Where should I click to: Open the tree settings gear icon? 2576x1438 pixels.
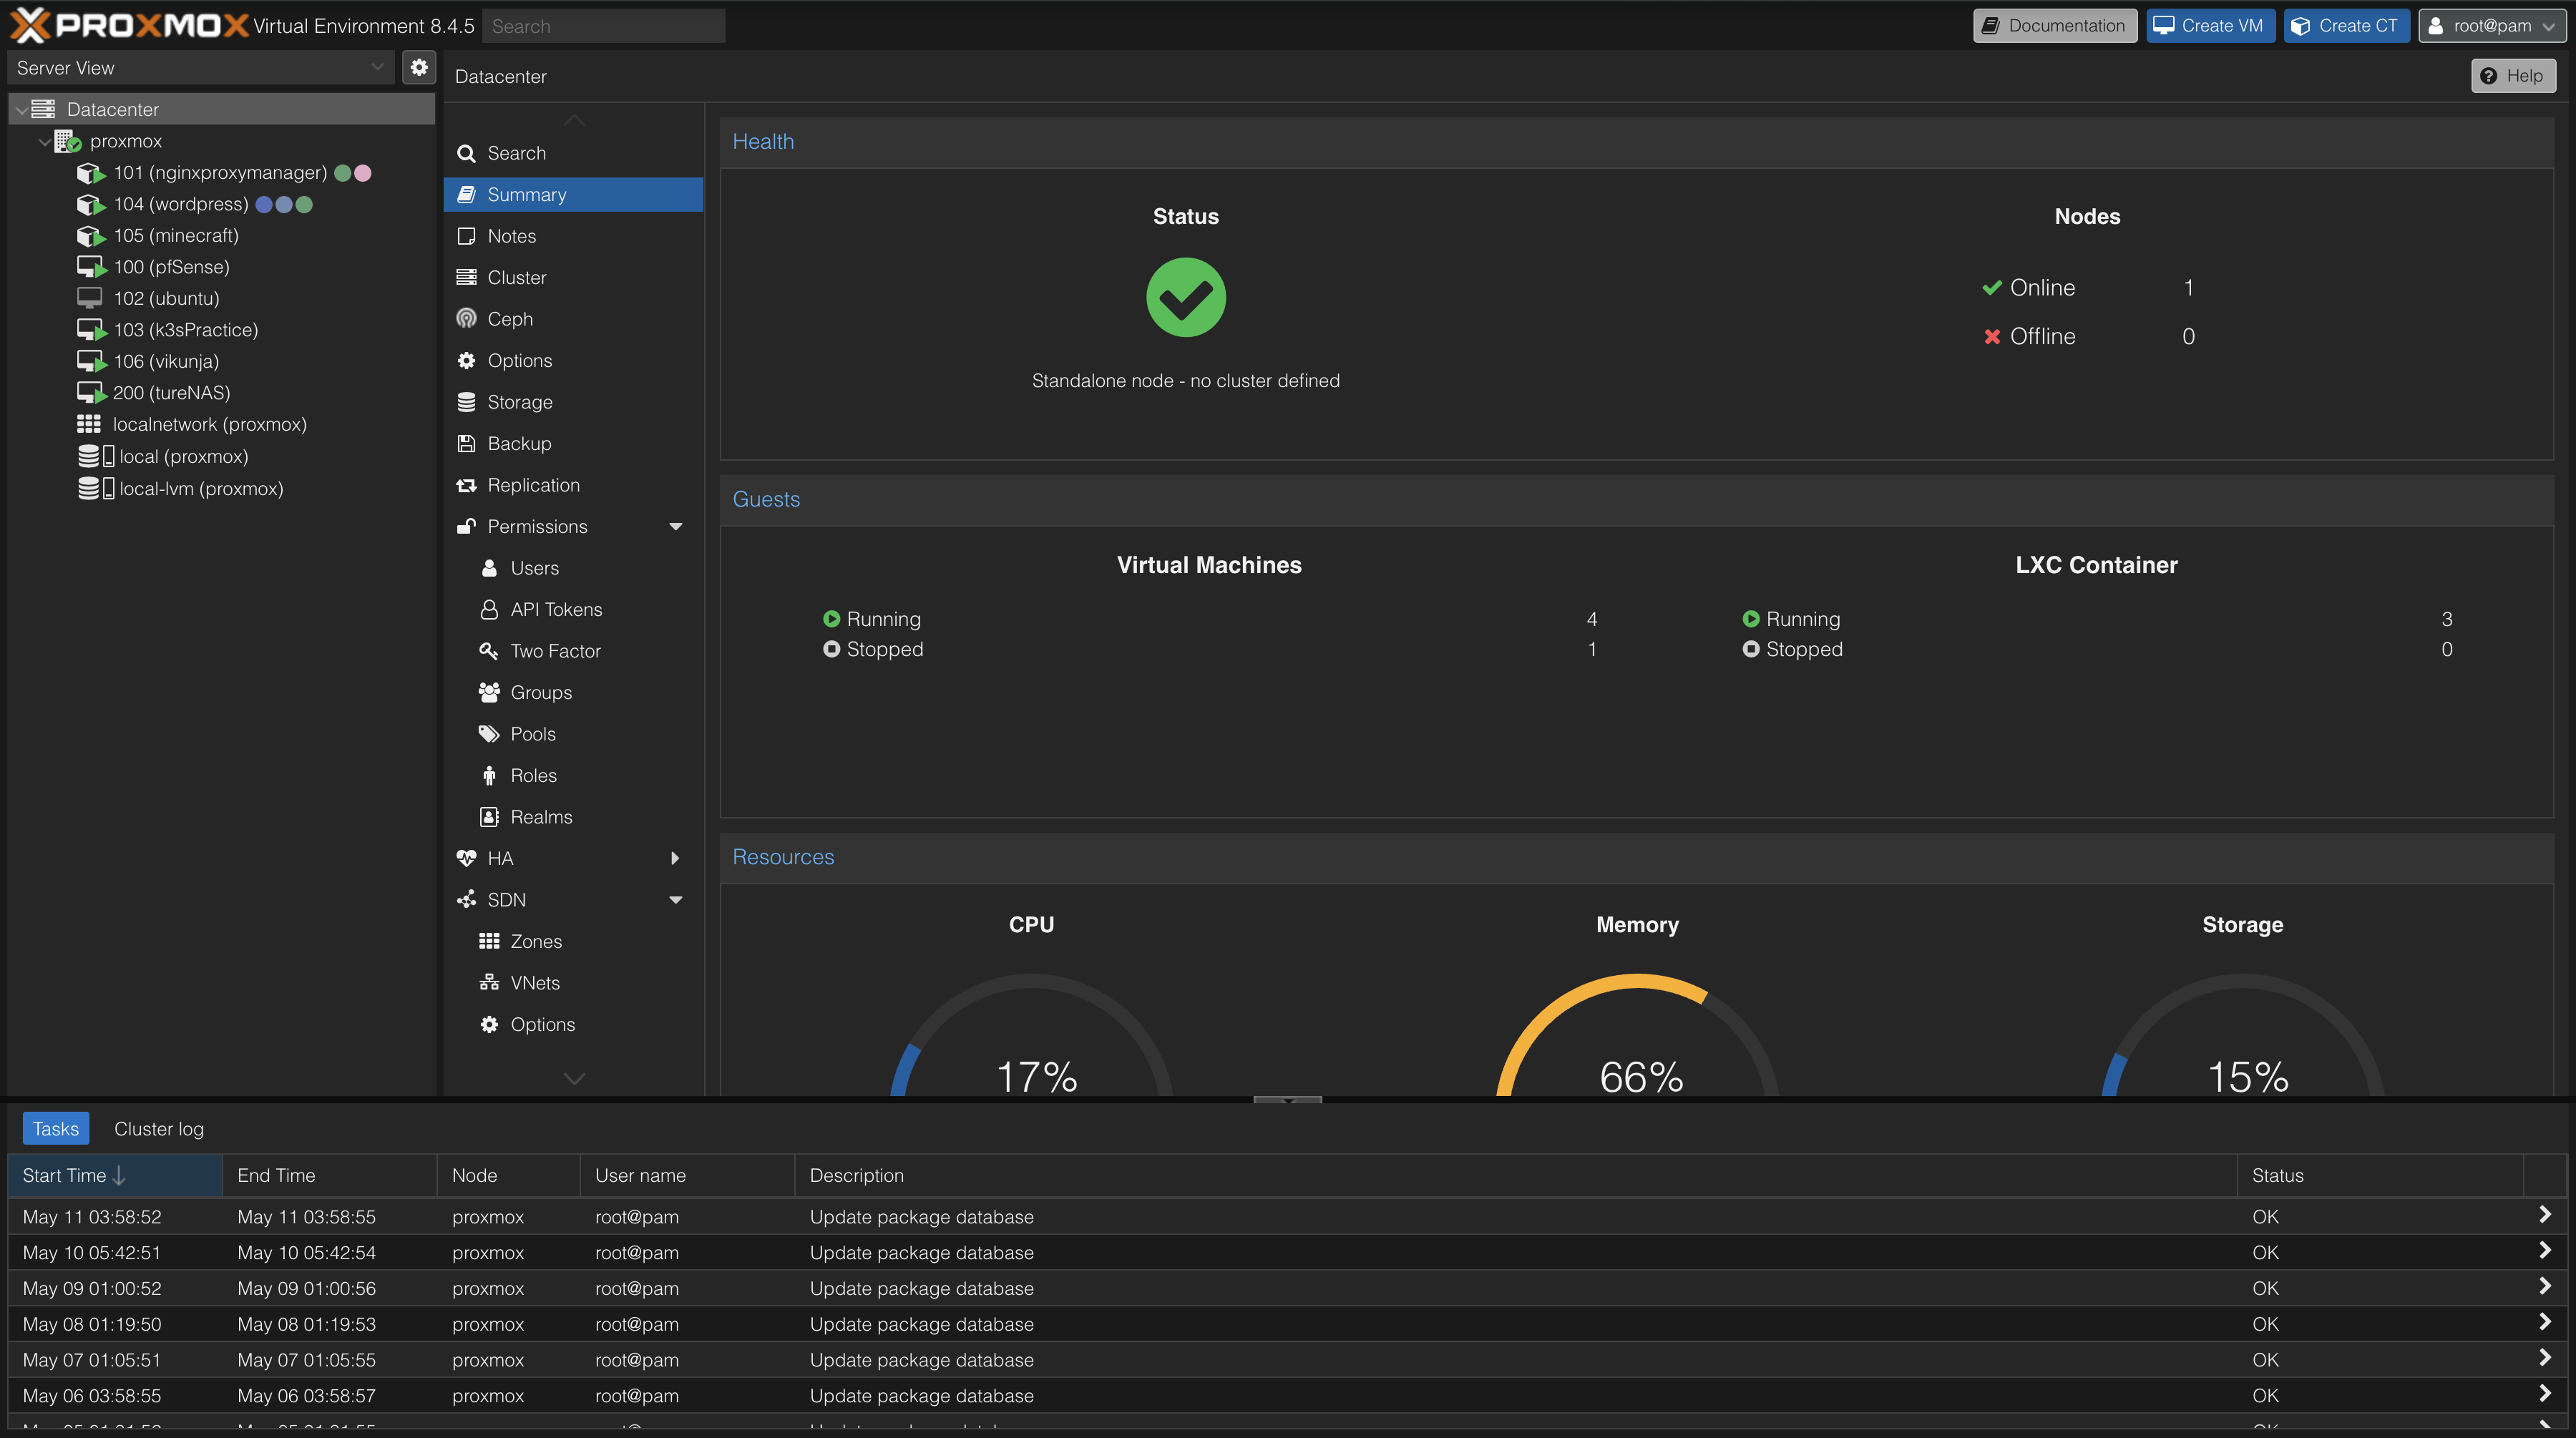tap(419, 67)
